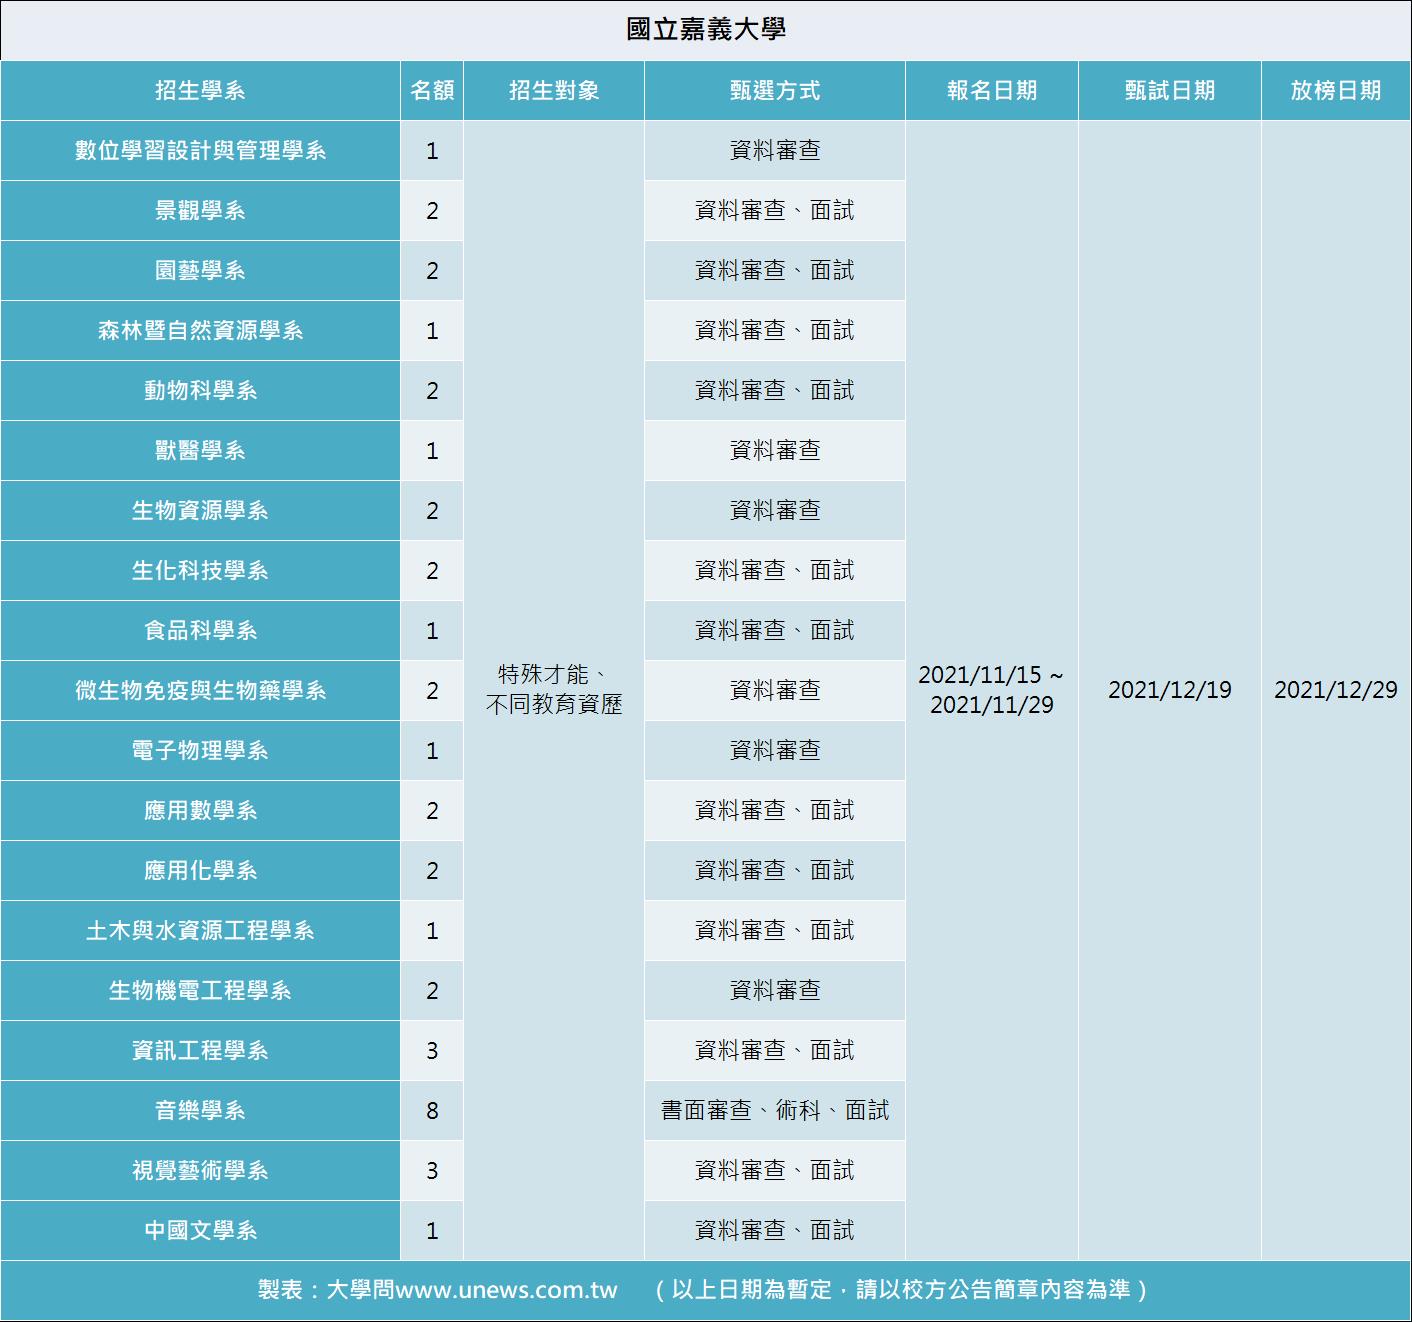Select the 名額 column header
Image resolution: width=1412 pixels, height=1322 pixels.
tap(432, 91)
